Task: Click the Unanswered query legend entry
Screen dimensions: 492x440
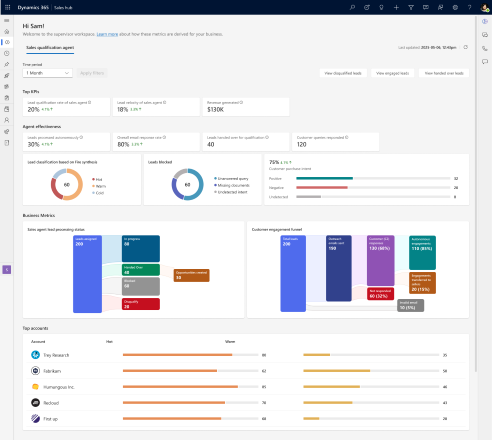Action: 231,179
